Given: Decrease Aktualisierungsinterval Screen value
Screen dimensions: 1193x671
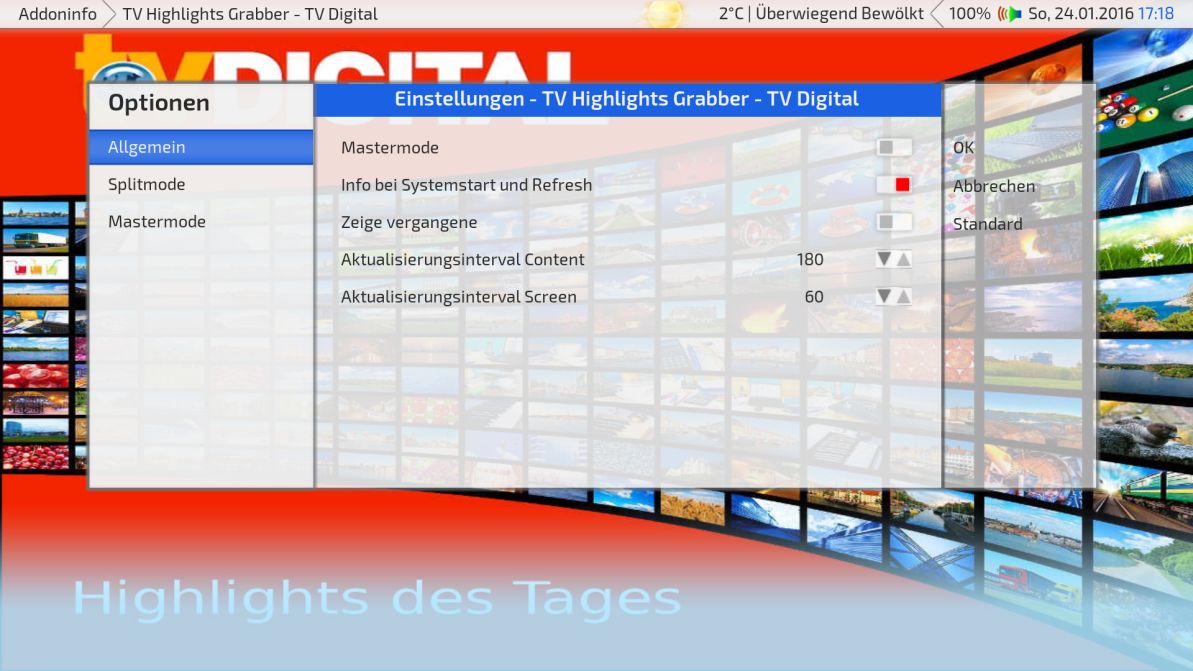Looking at the screenshot, I should tap(884, 296).
